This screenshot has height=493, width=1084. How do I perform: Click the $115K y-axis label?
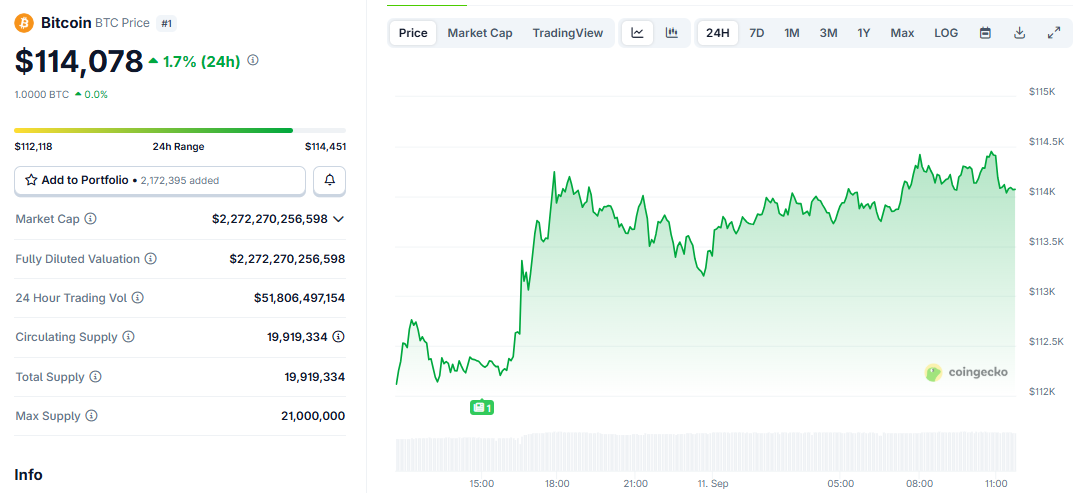click(x=1042, y=91)
